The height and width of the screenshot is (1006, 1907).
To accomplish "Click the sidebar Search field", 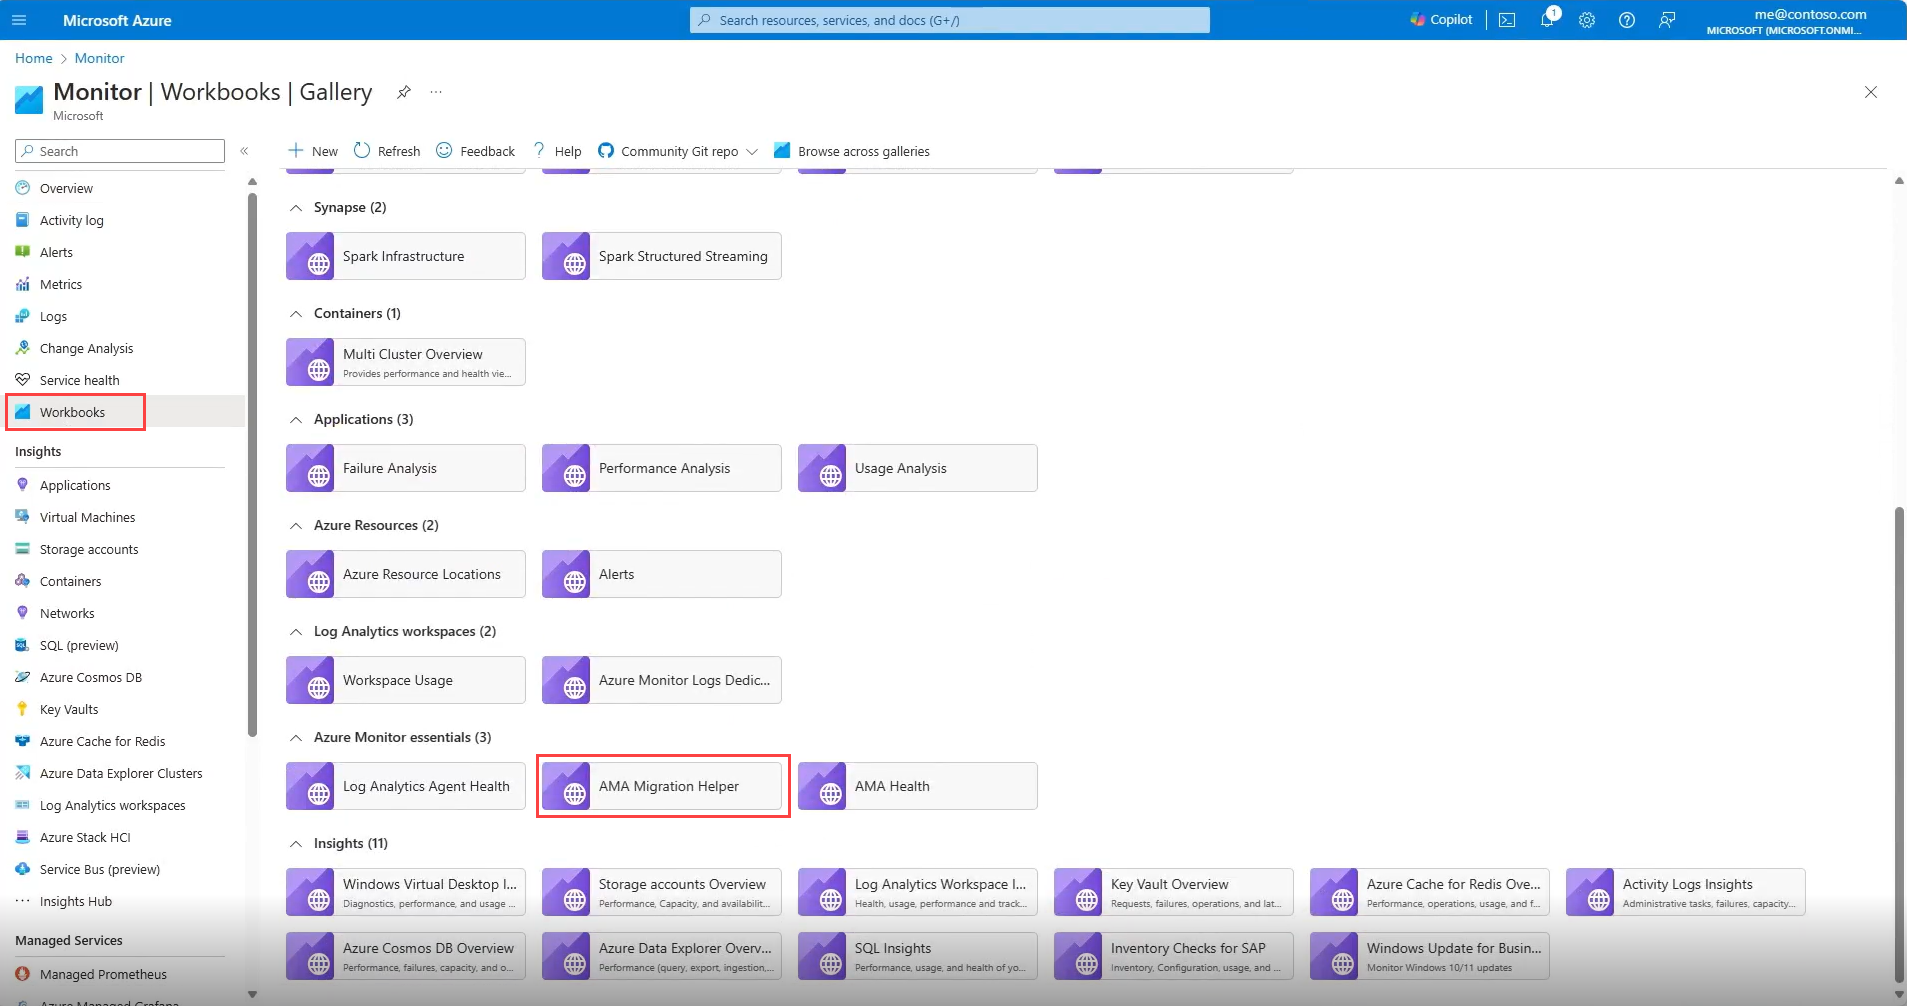I will point(120,151).
